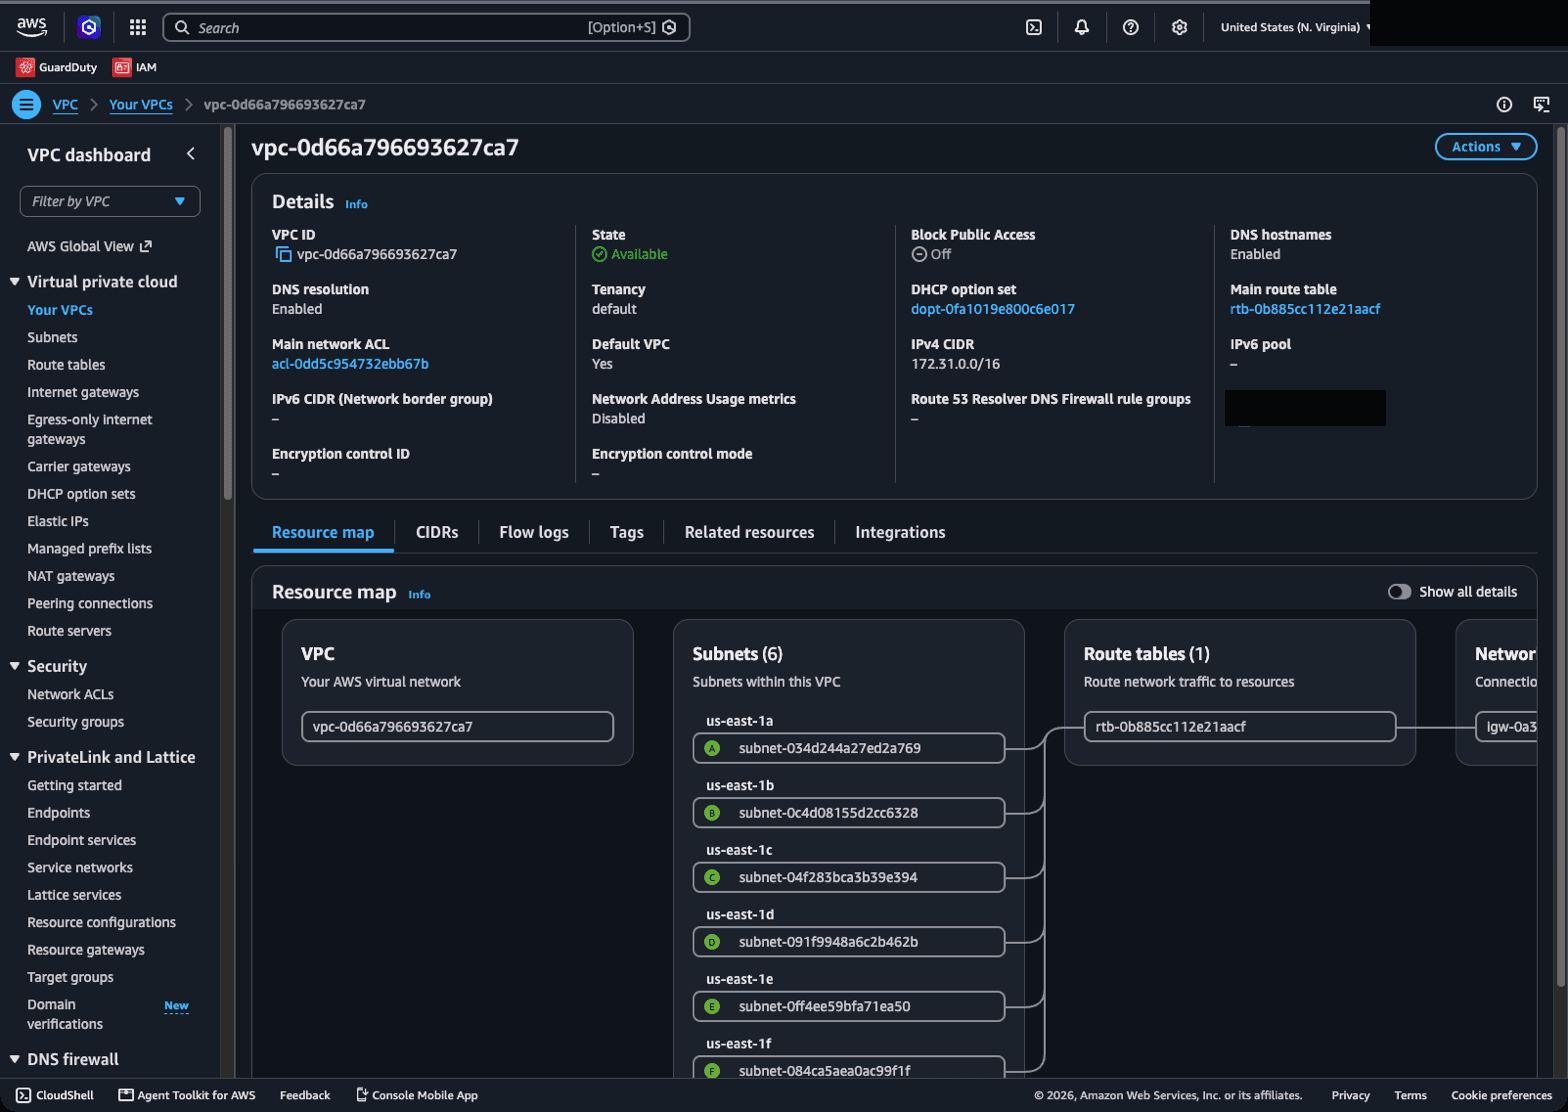Open Security groups in the sidebar
Screen dimensions: 1568x1112
76,722
